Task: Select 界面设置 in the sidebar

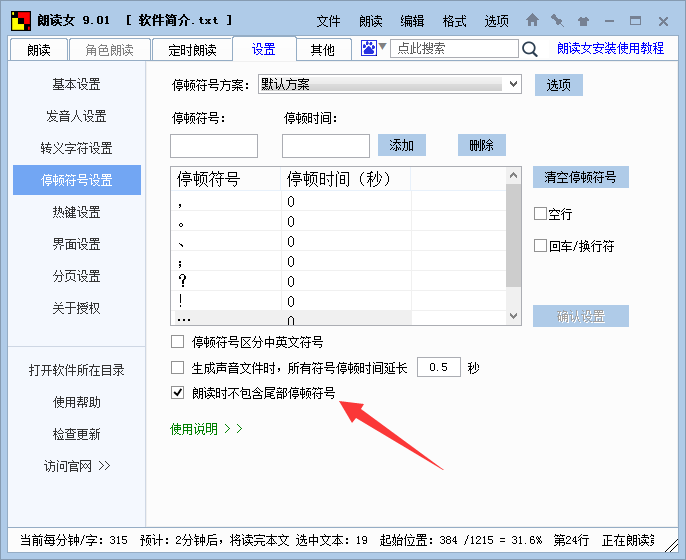Action: 77,244
